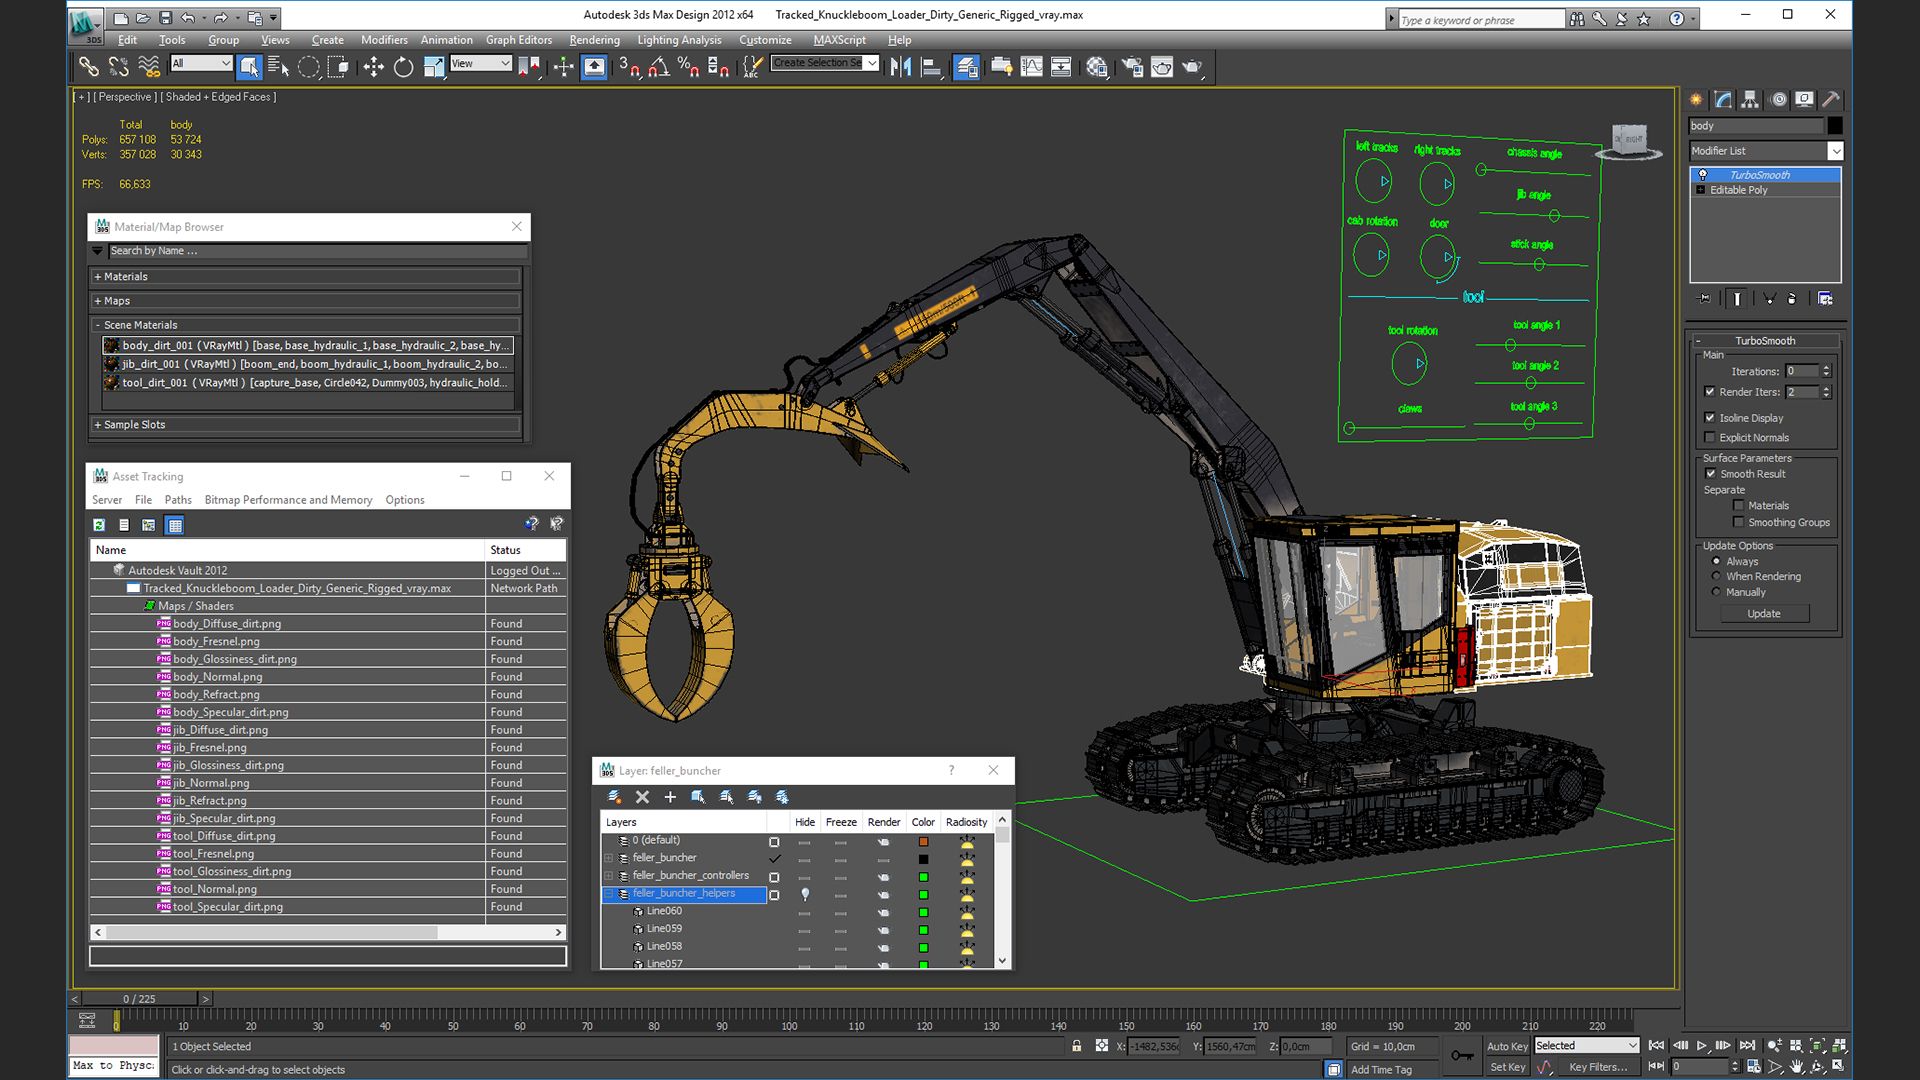Click the Render Production teapot icon

tap(1191, 67)
